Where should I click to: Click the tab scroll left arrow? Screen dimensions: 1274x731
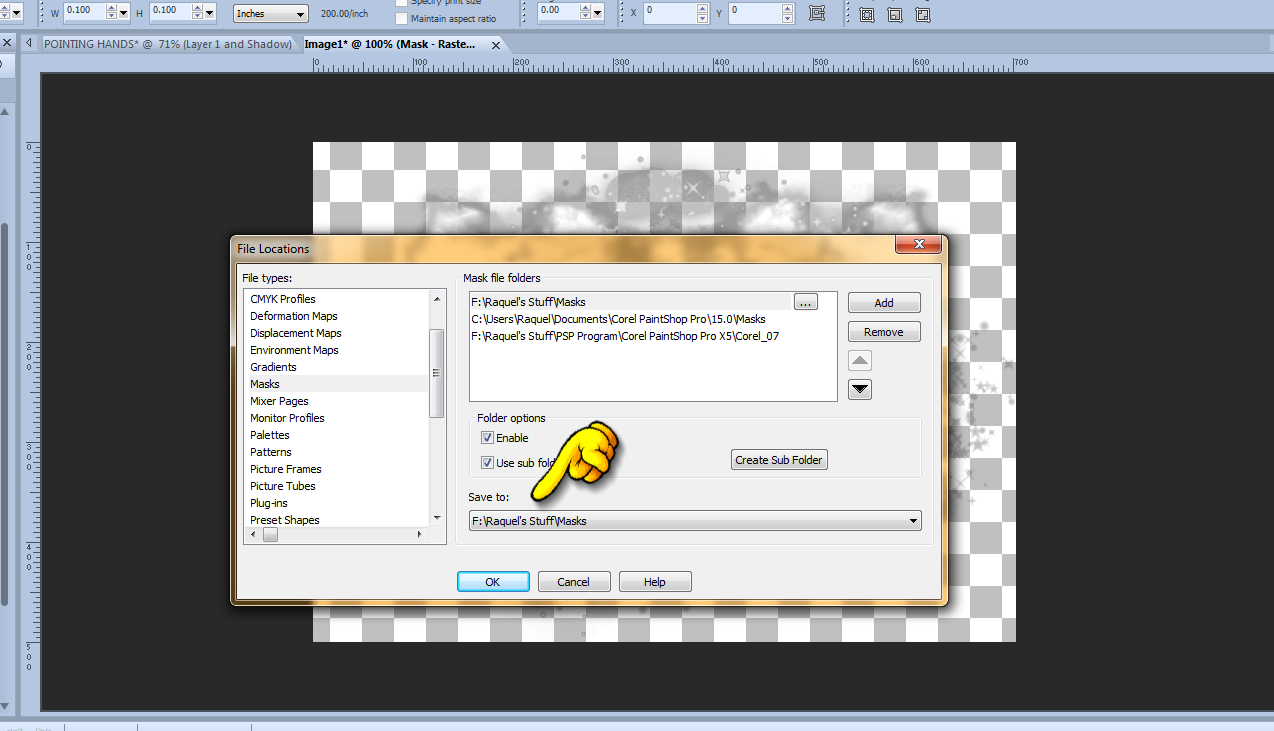pos(28,43)
